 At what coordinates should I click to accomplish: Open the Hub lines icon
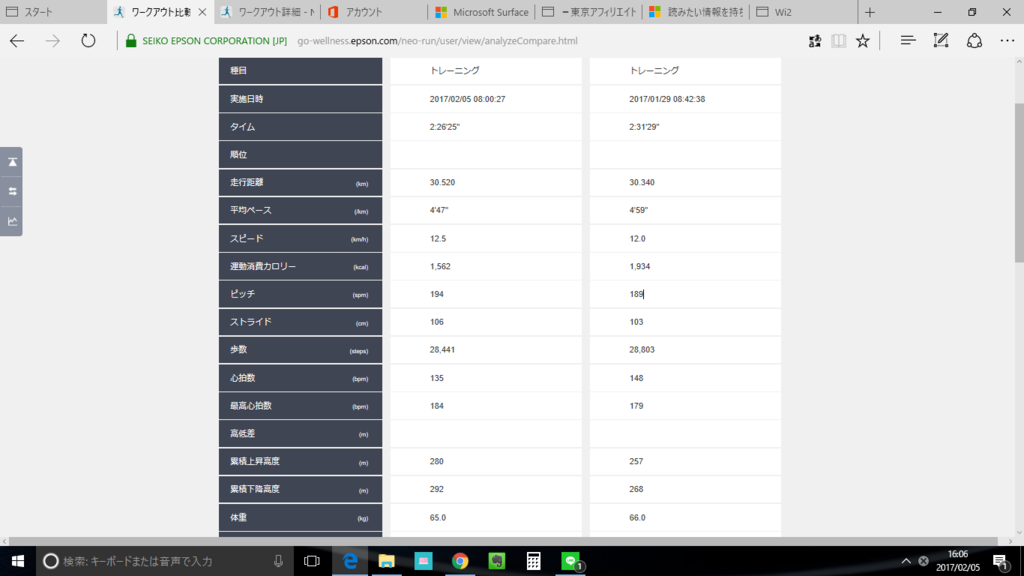click(x=908, y=40)
